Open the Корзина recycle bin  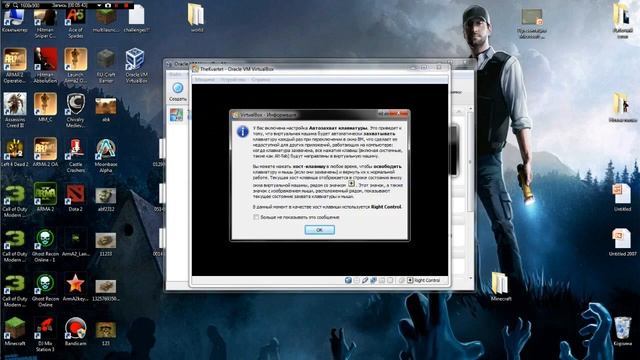[622, 331]
